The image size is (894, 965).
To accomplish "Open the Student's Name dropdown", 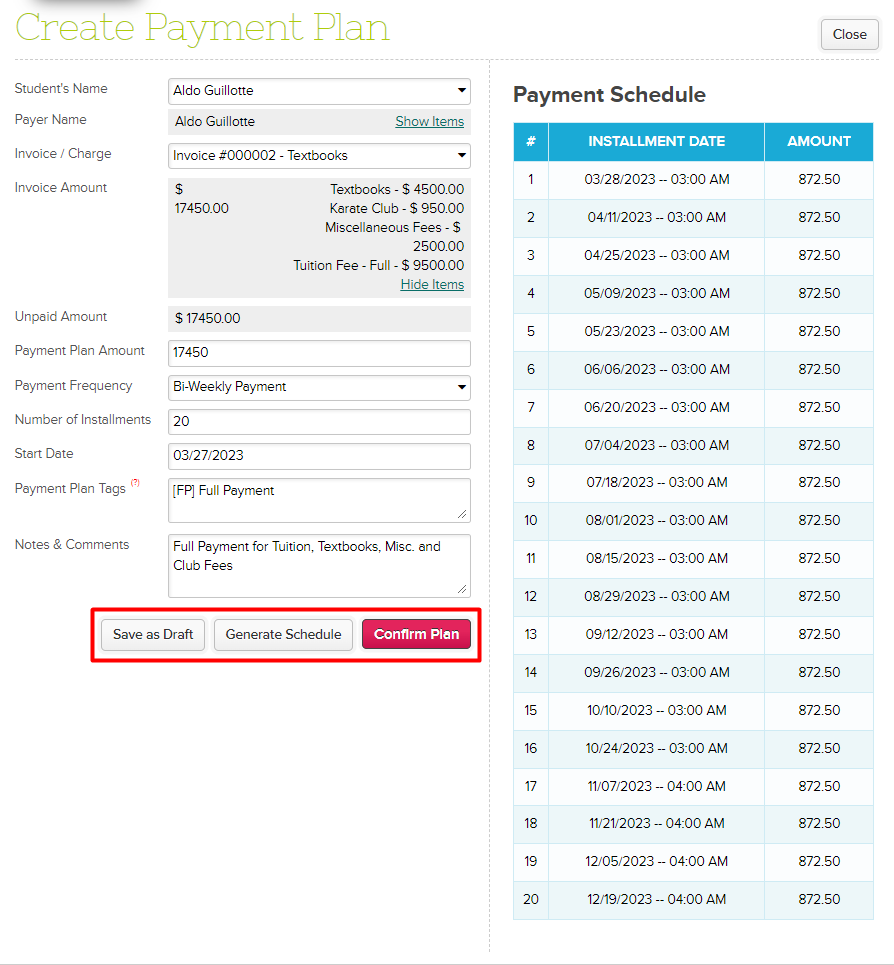I will [319, 91].
